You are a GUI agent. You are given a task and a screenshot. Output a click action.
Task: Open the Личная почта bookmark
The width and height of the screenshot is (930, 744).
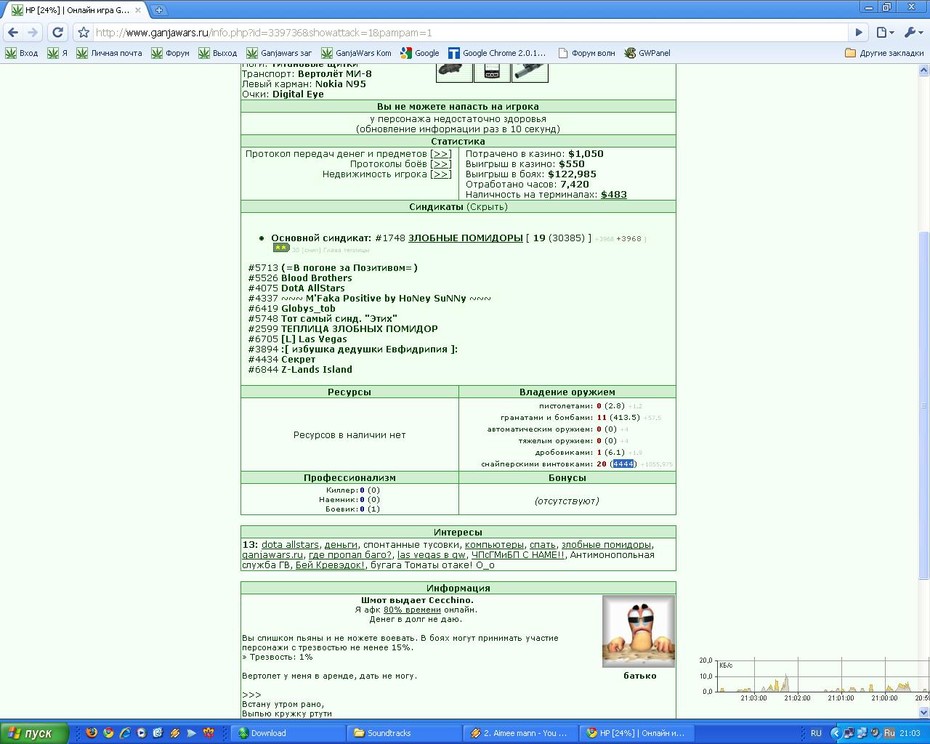tap(109, 53)
